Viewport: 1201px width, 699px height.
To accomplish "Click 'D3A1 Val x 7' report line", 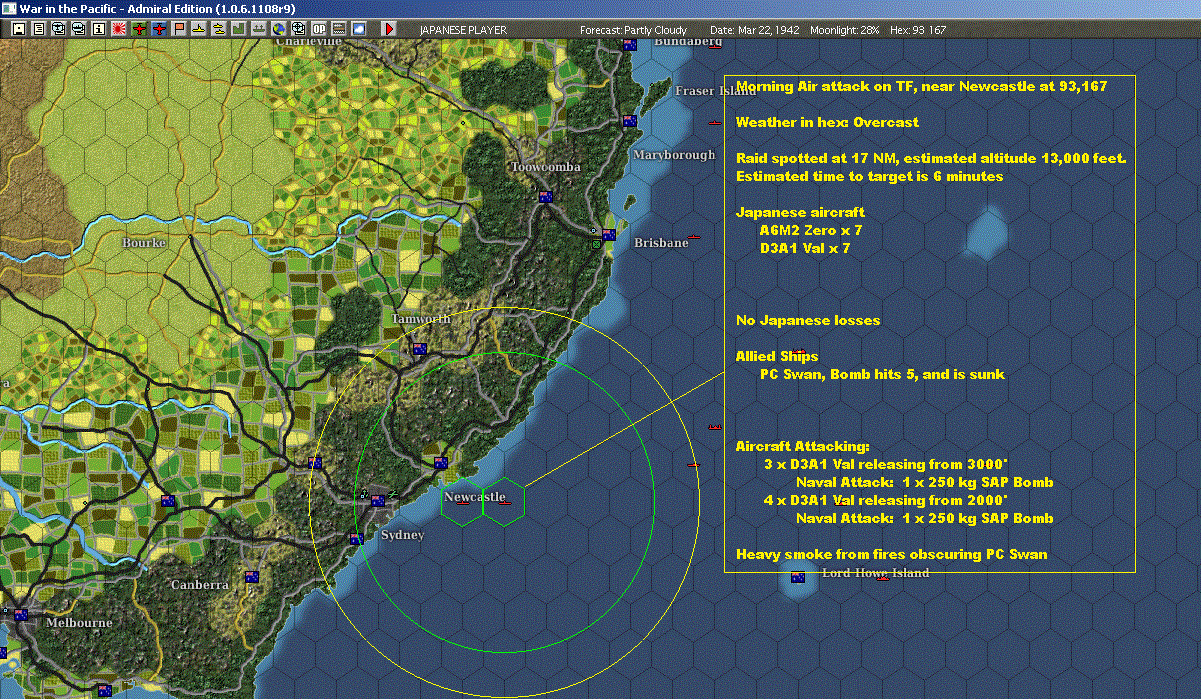I will pos(805,249).
